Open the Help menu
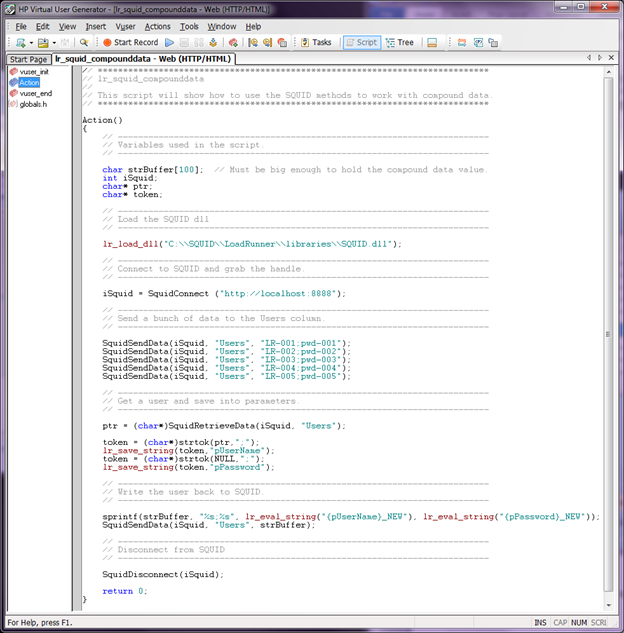 [x=253, y=27]
